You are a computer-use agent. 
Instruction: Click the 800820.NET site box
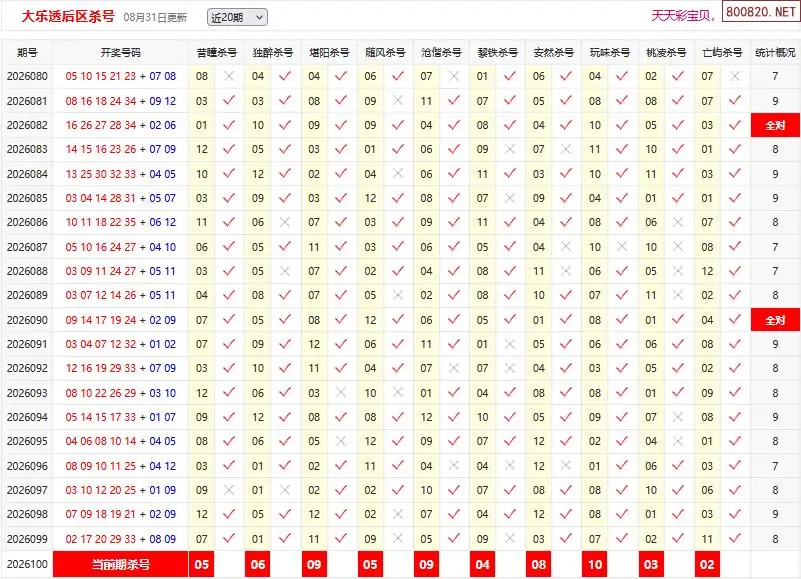pyautogui.click(x=761, y=12)
